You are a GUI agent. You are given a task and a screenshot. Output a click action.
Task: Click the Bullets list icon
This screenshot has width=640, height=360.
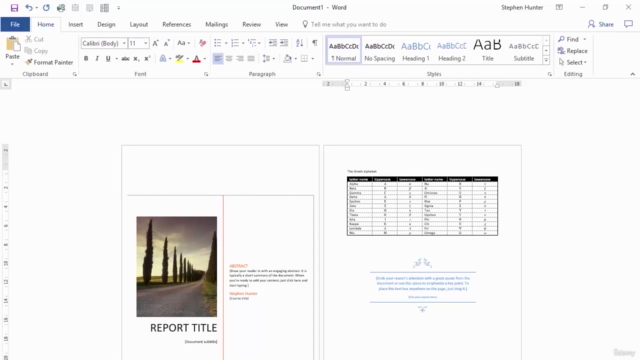point(218,43)
